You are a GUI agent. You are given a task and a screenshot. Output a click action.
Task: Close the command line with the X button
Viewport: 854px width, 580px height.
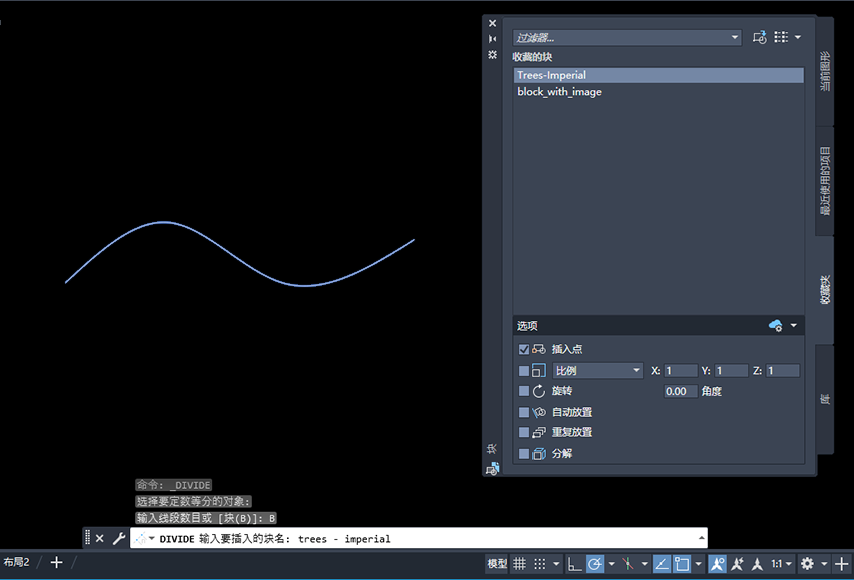100,539
